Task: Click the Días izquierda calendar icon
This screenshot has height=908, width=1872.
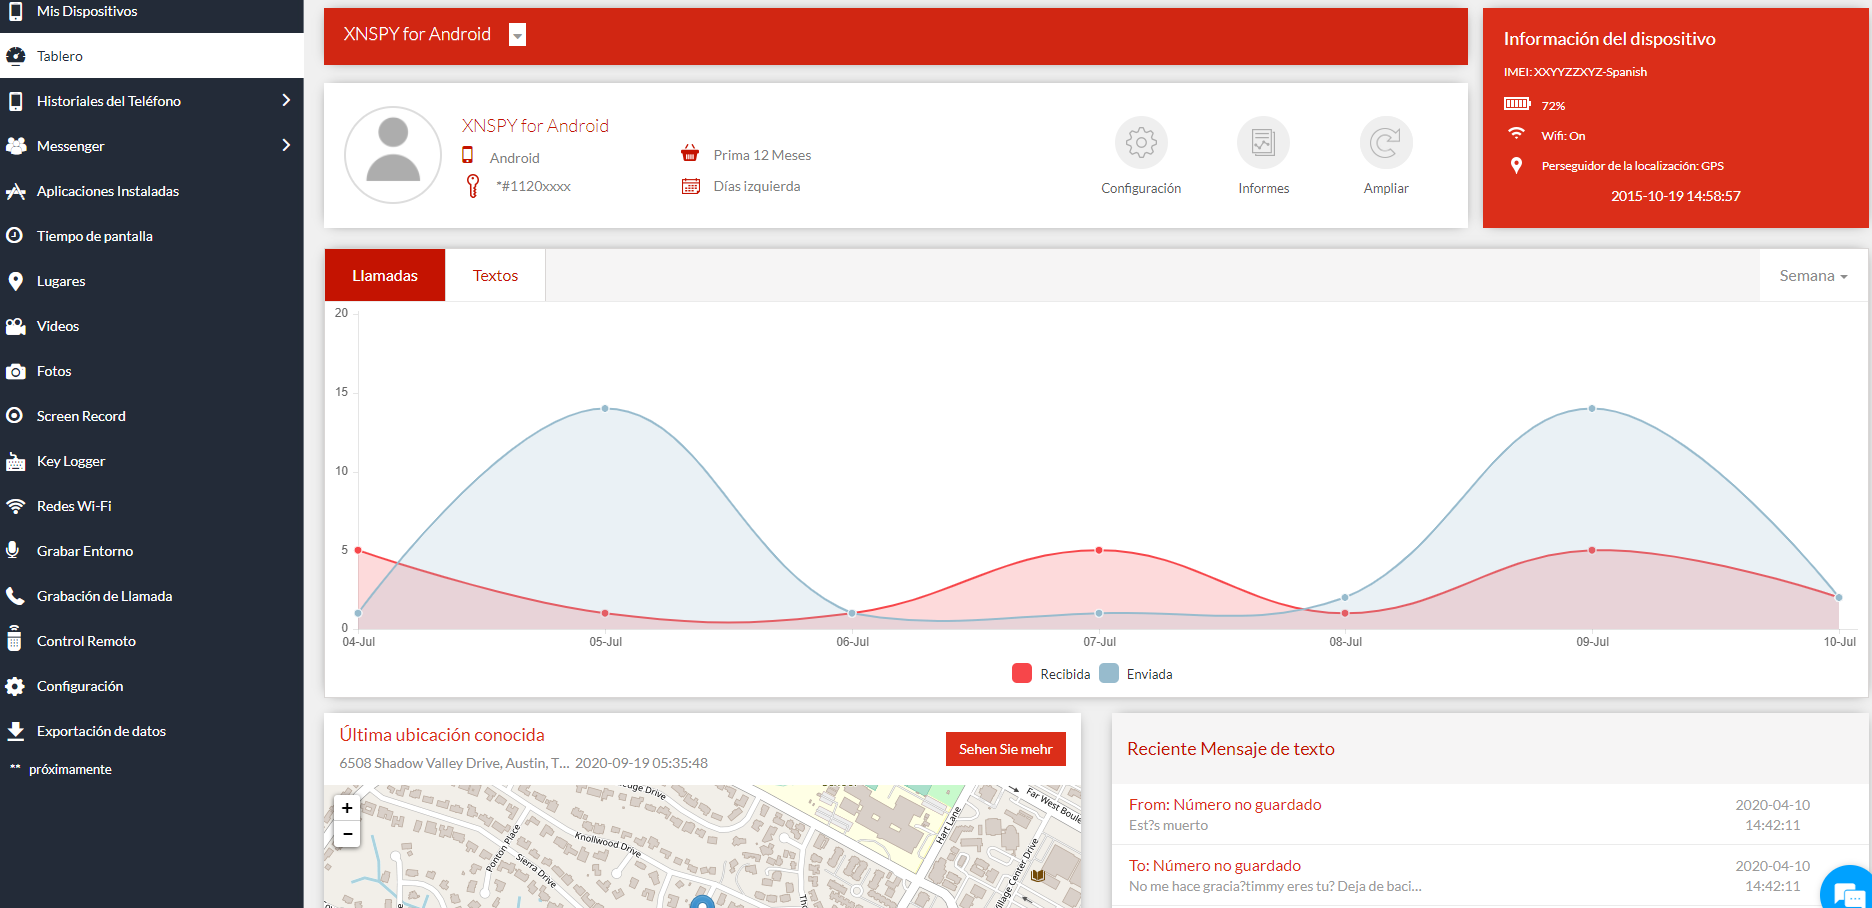Action: [690, 186]
